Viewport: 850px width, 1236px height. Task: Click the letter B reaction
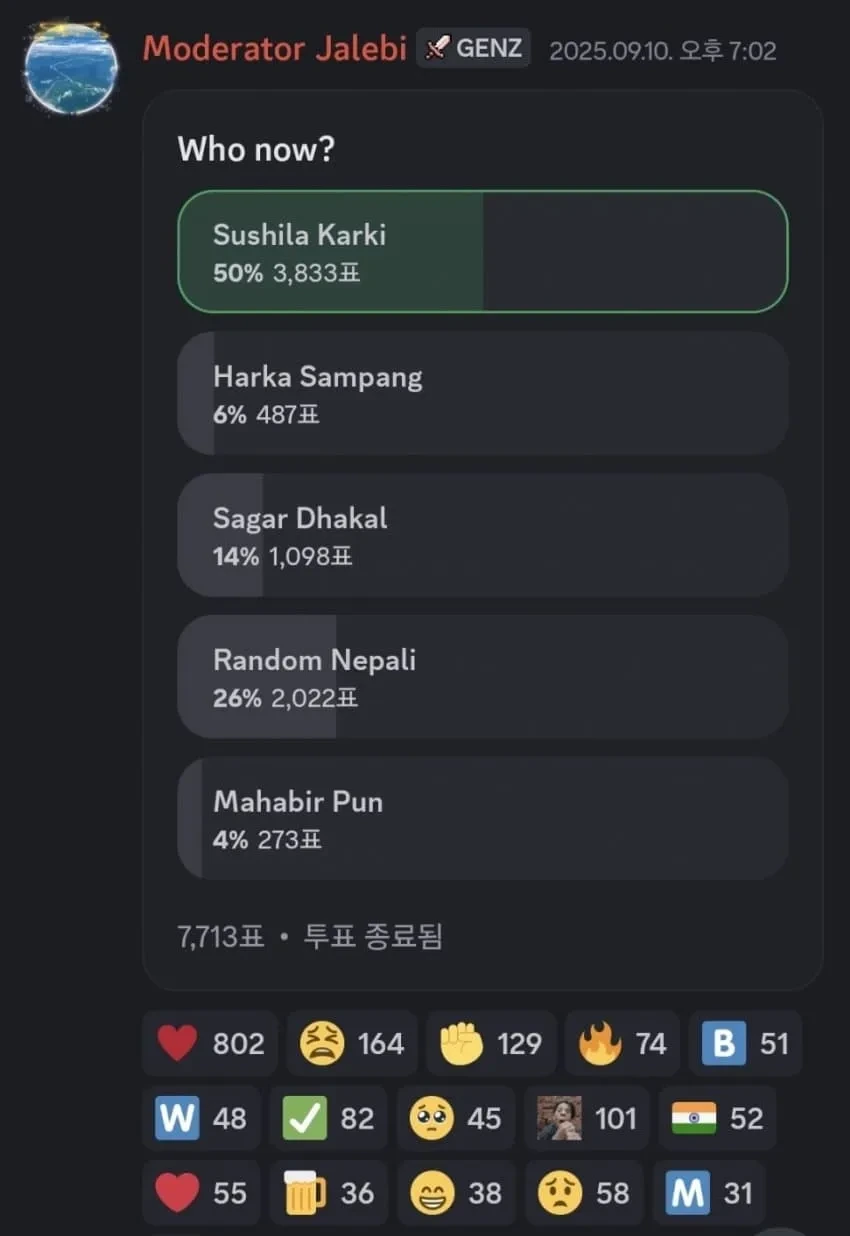point(745,1044)
